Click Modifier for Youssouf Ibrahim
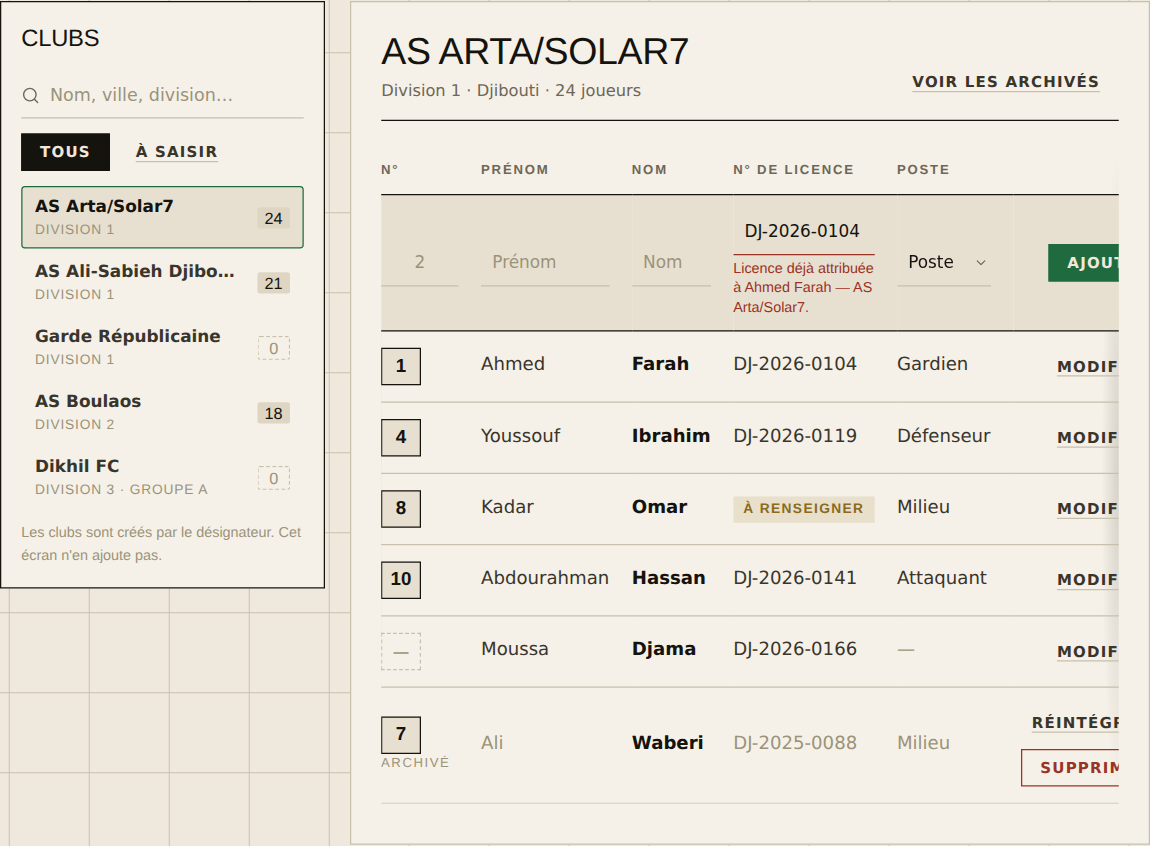 (1088, 438)
